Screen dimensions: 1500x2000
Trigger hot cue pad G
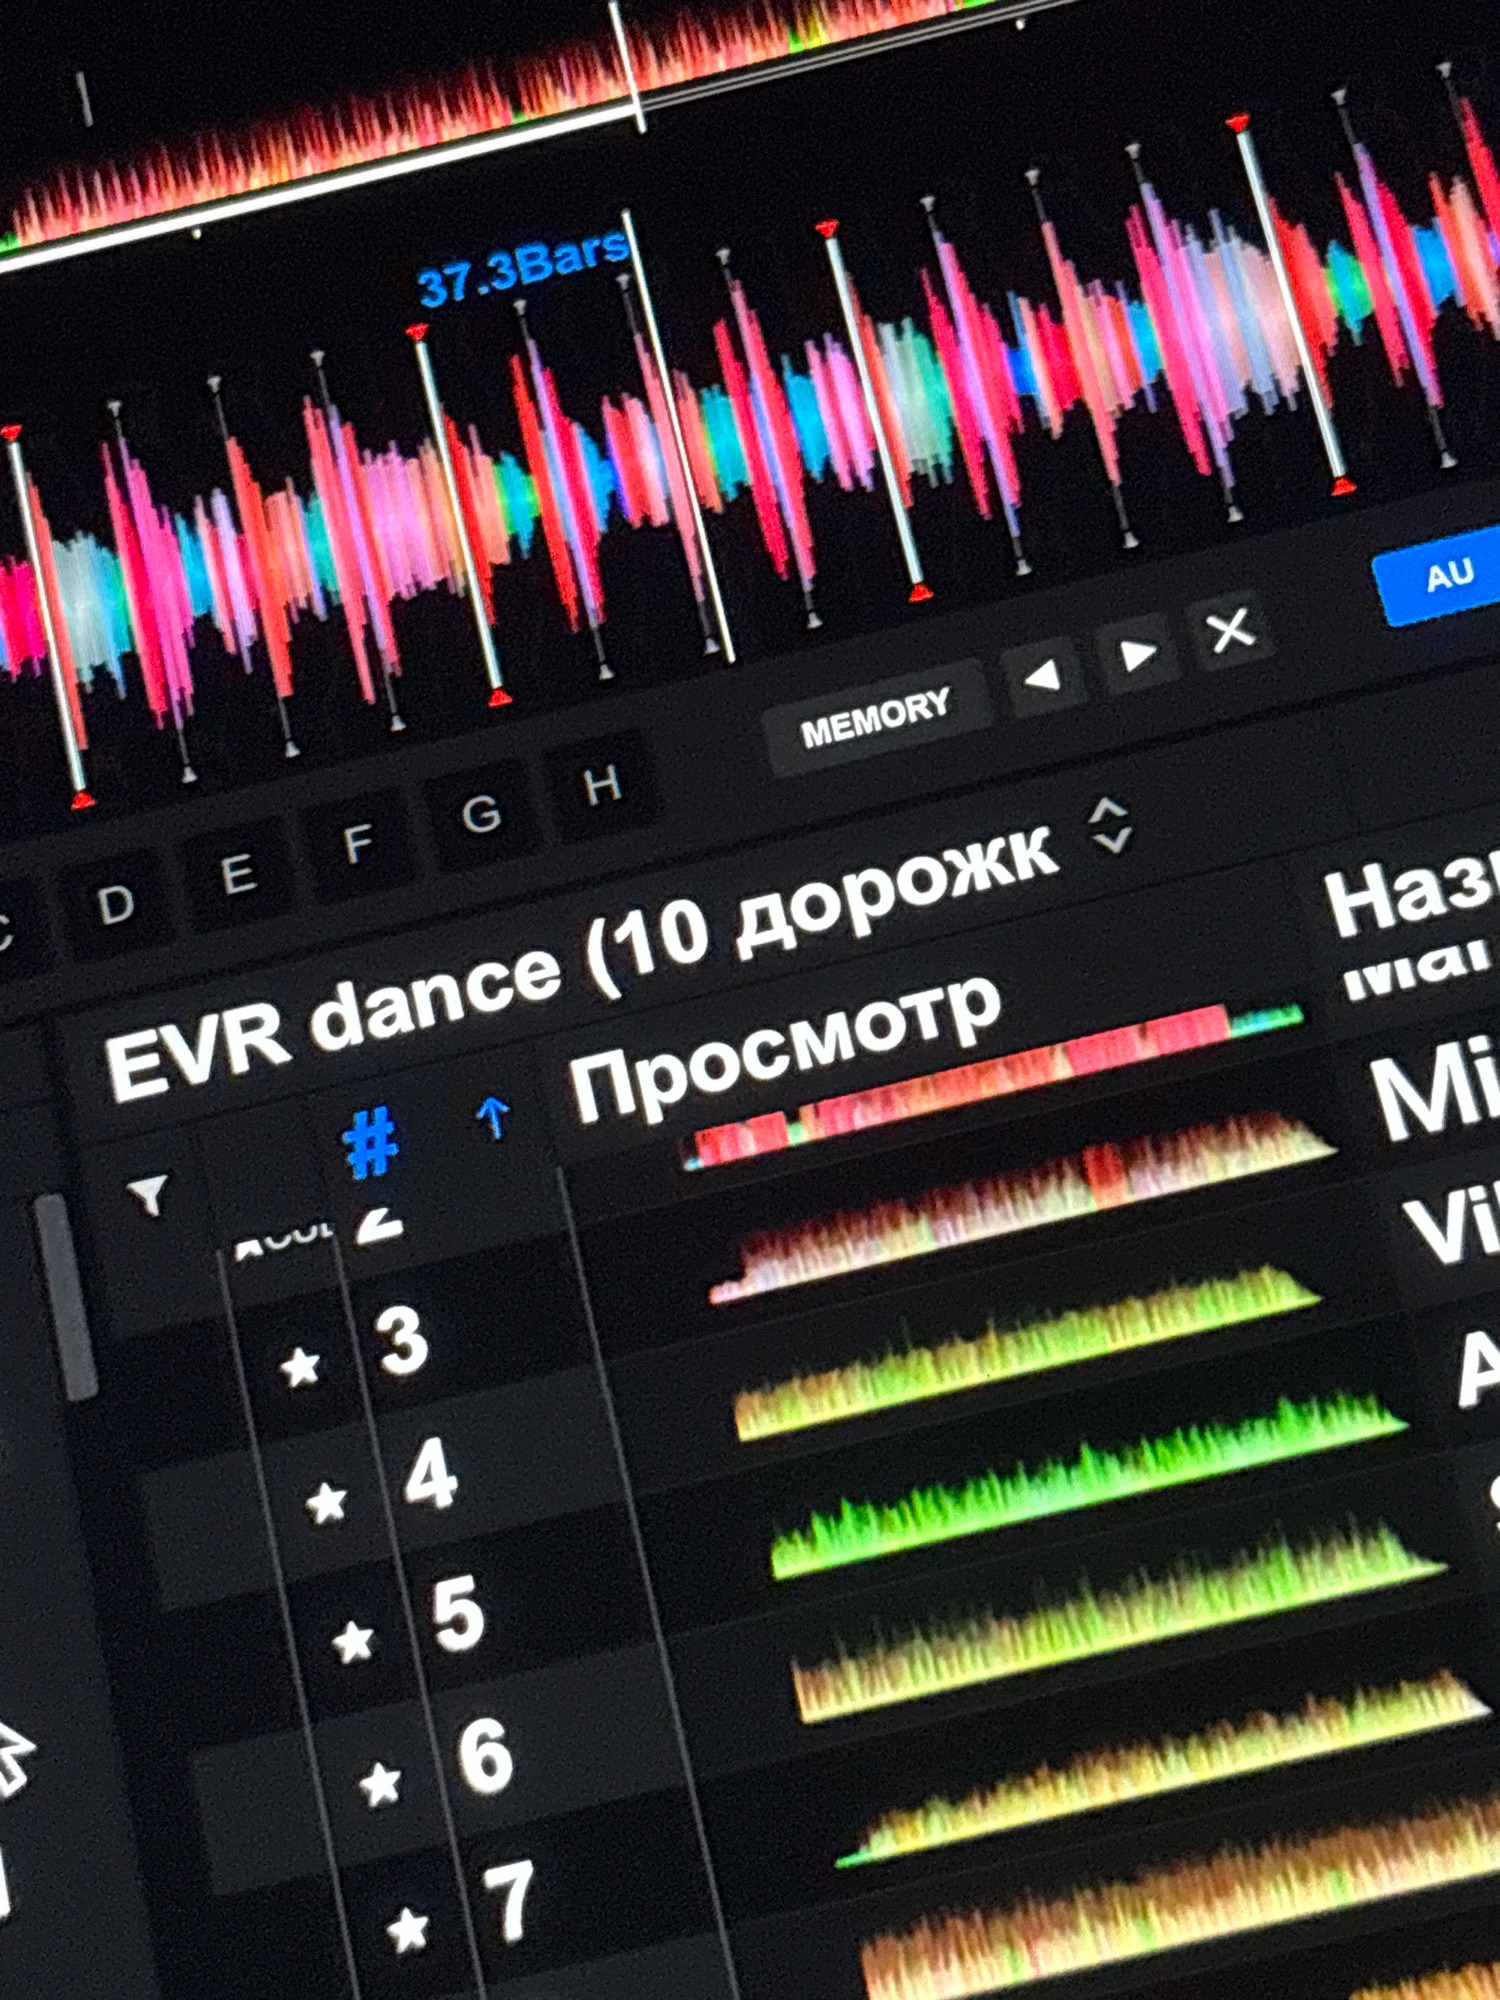(481, 814)
